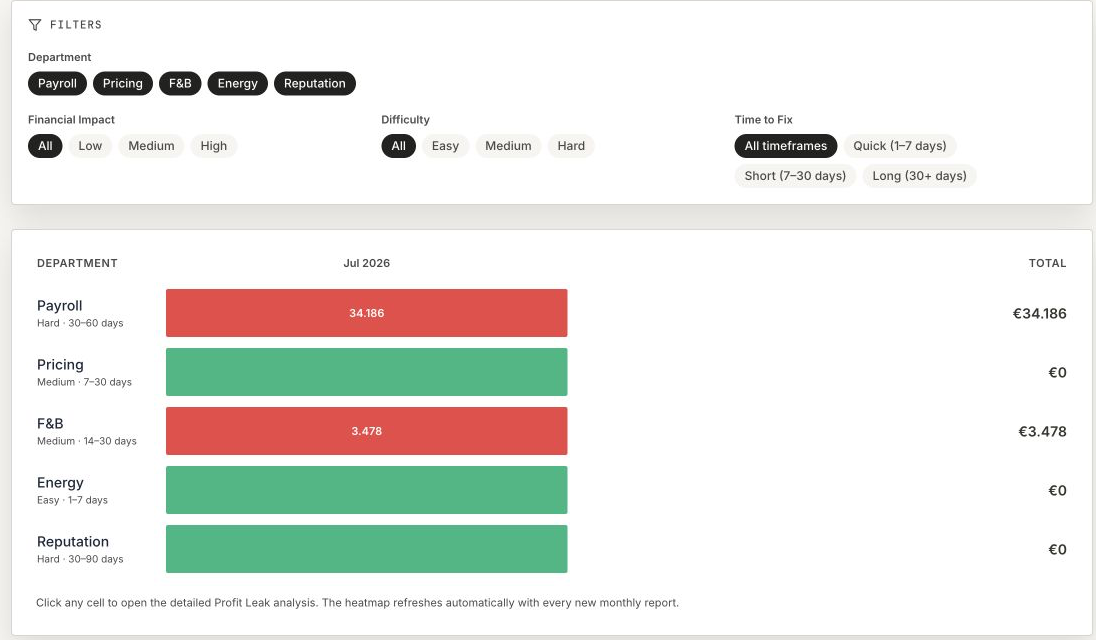Click the TOTAL column header

[1047, 263]
